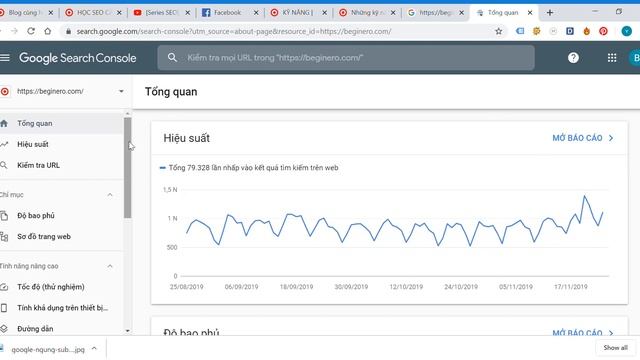This screenshot has width=640, height=360.
Task: Collapse the Tính năng nâng cao section
Action: pos(110,266)
